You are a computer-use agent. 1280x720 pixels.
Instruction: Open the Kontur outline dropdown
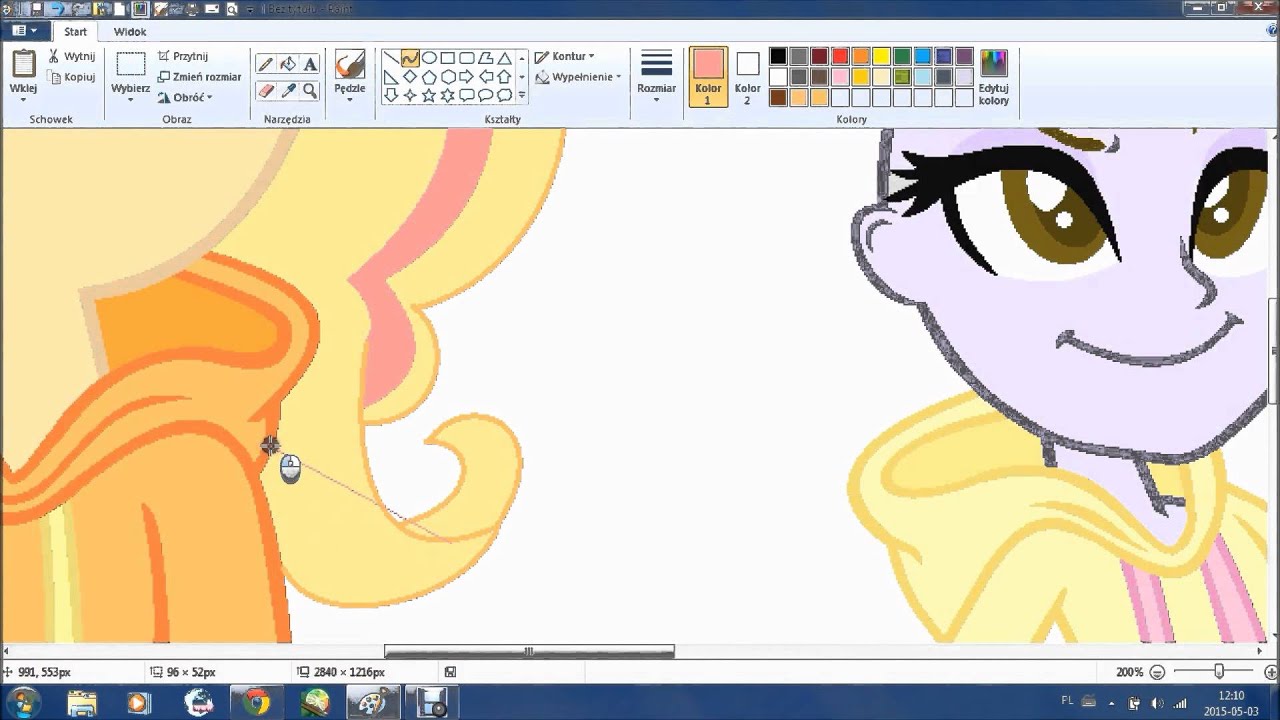[x=564, y=57]
